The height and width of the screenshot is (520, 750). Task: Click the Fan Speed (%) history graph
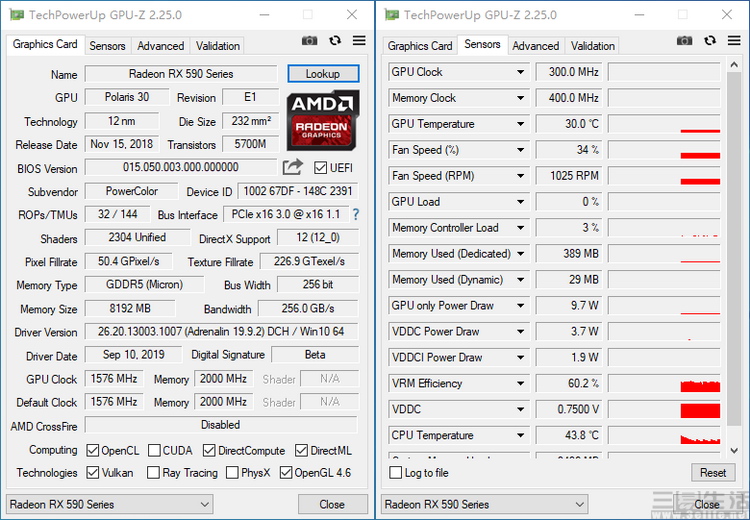664,150
